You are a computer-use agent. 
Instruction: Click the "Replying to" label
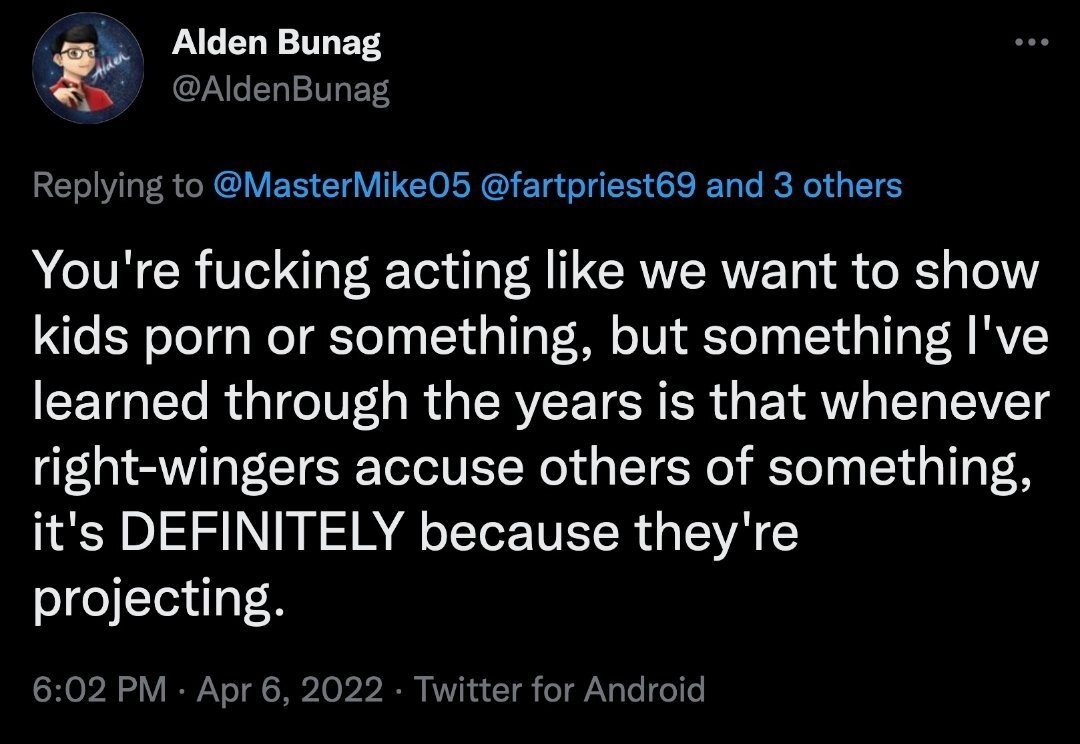click(x=117, y=185)
